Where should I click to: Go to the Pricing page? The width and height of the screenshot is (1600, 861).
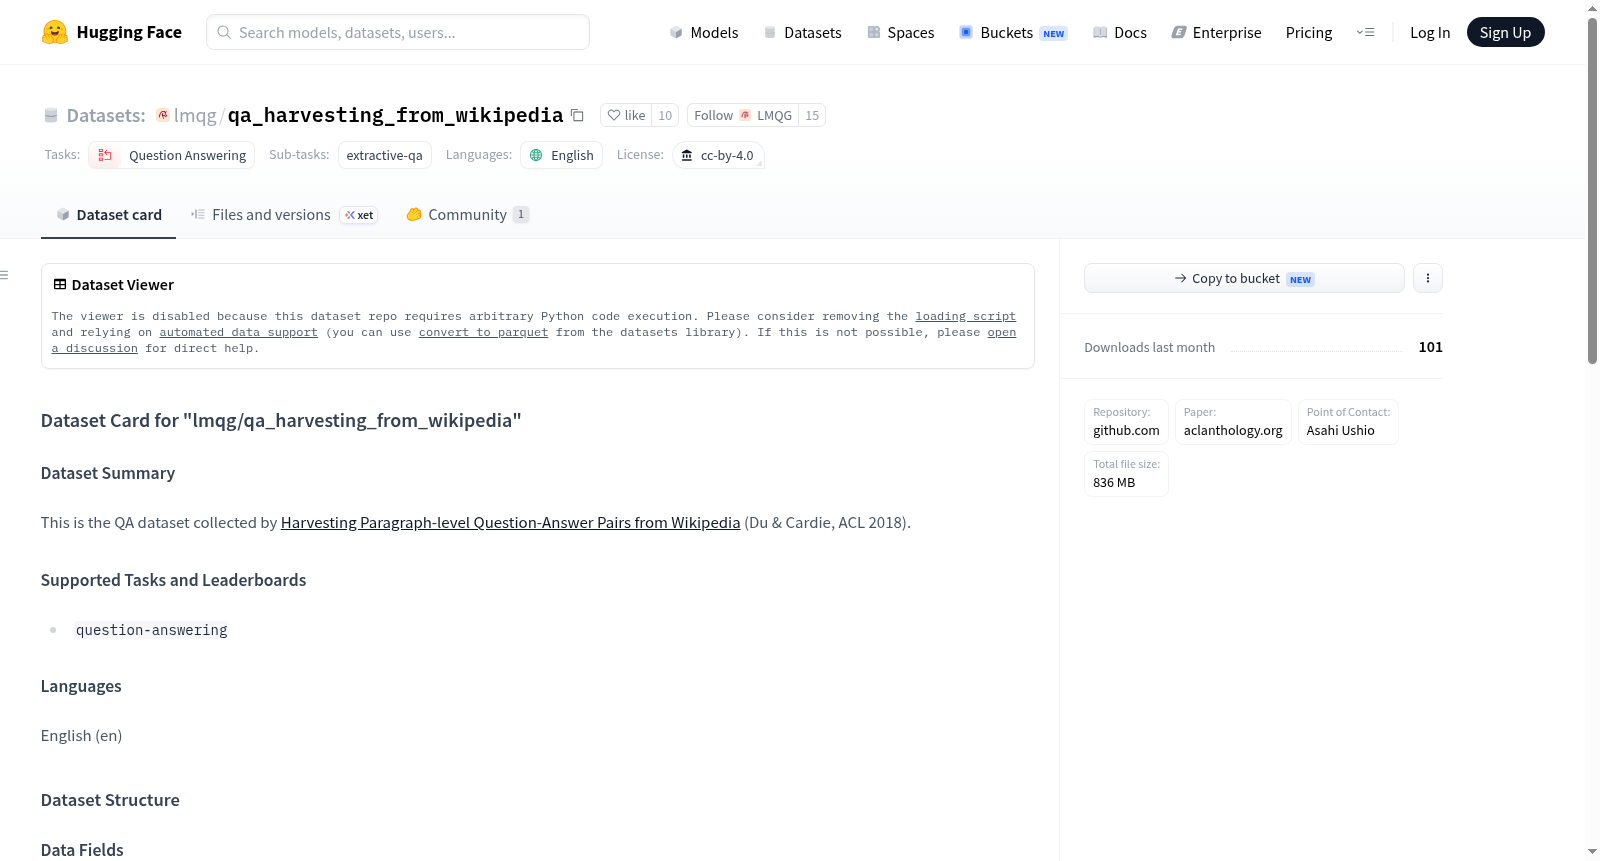[x=1309, y=32]
